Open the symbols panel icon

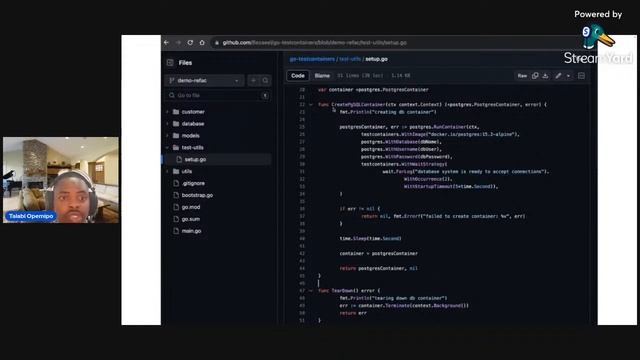pyautogui.click(x=582, y=76)
